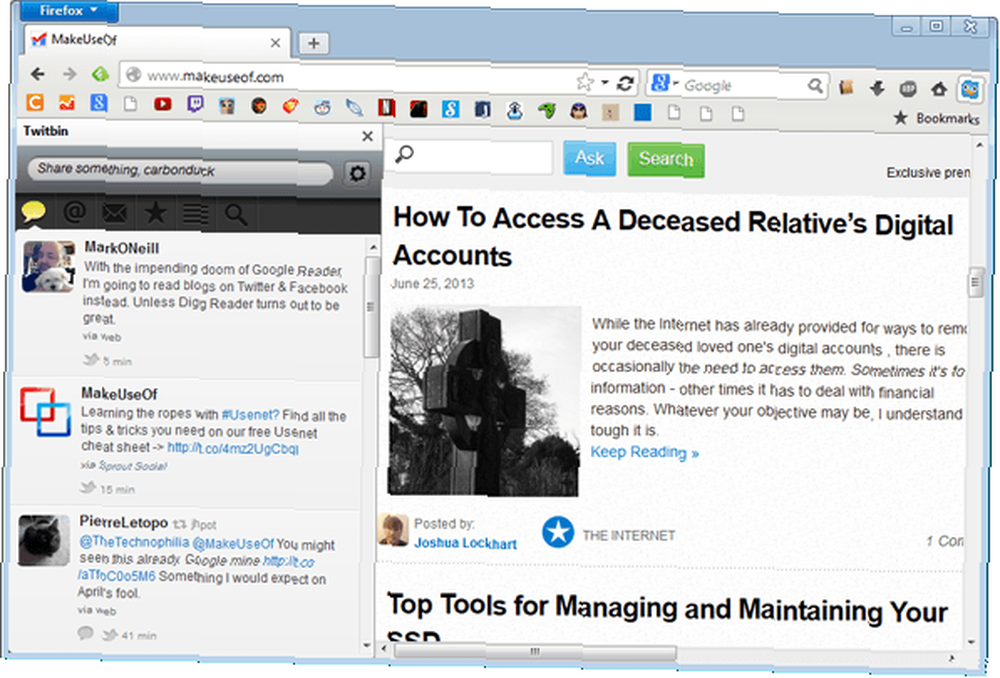Image resolution: width=1000 pixels, height=678 pixels.
Task: Click PierreLetopo's cat avatar
Action: 44,540
